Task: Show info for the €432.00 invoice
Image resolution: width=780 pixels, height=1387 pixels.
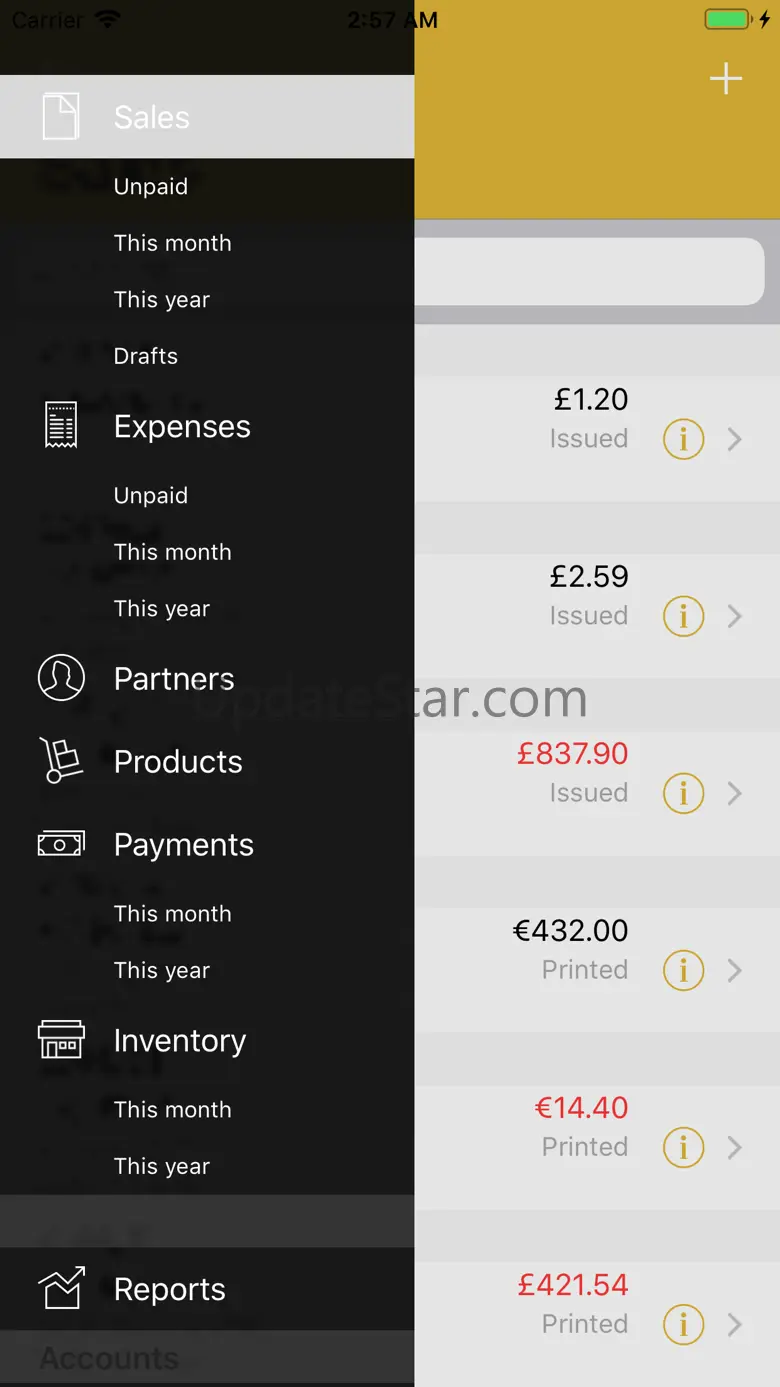Action: (684, 970)
